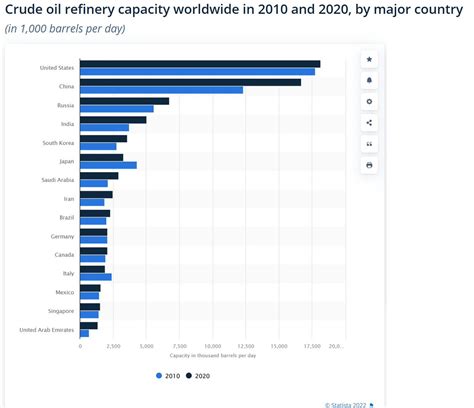Viewport: 474px width, 408px height.
Task: Click the Statista 2022 copyright link
Action: [x=346, y=405]
